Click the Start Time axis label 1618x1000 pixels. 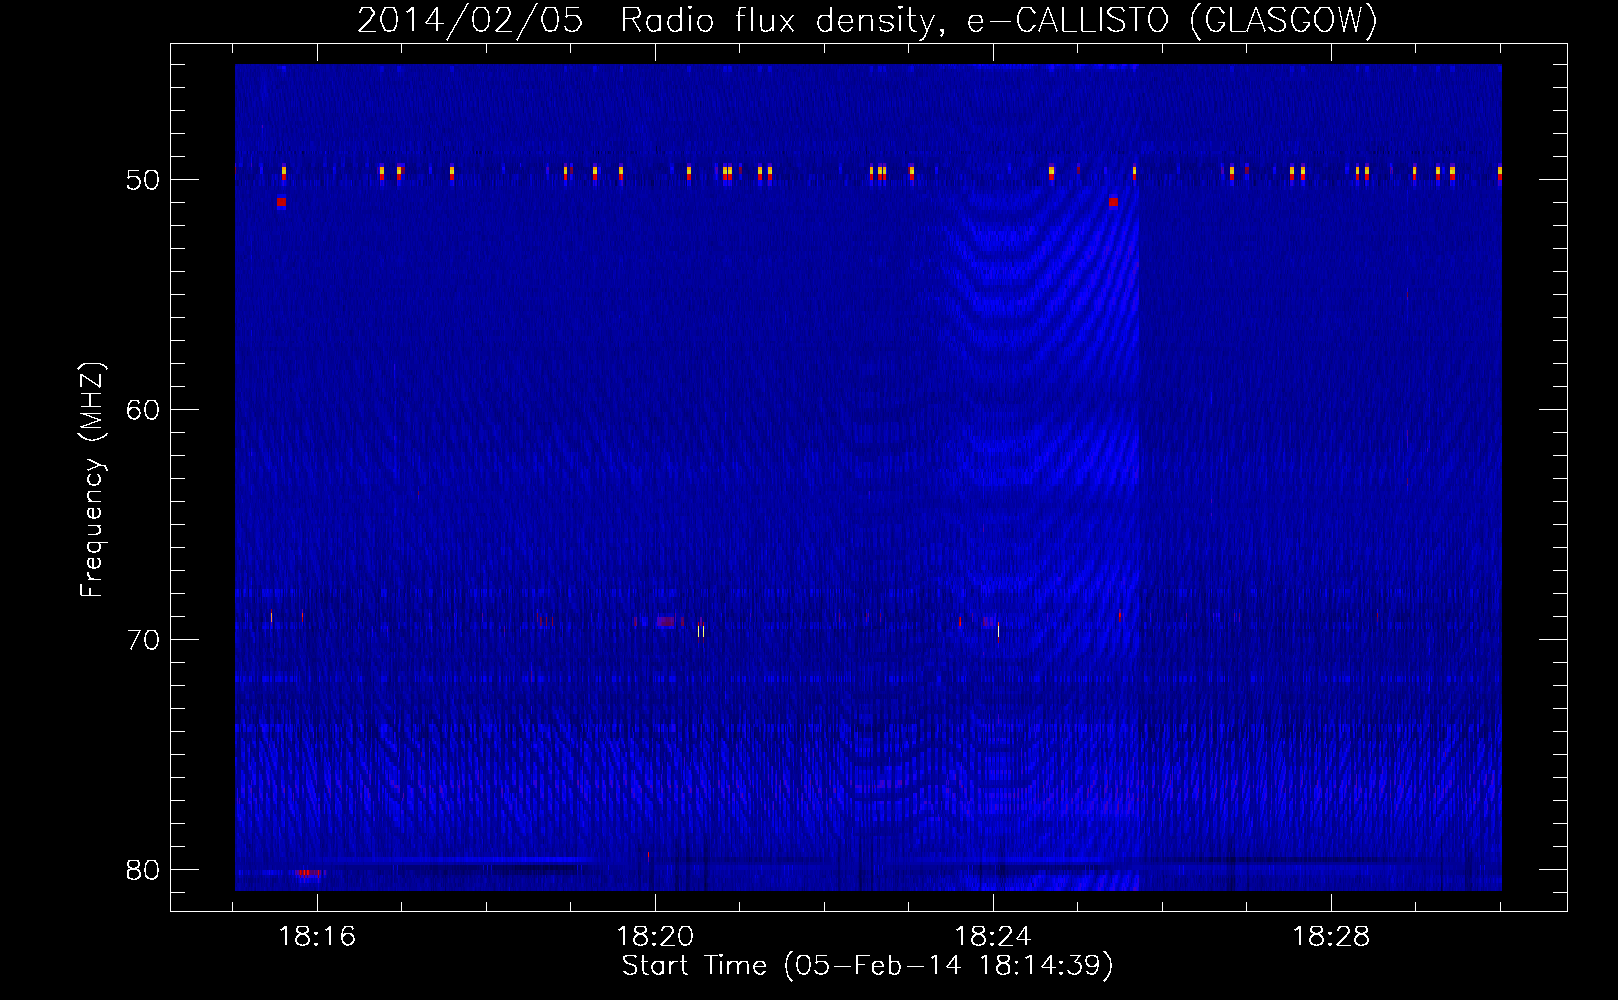tap(867, 966)
